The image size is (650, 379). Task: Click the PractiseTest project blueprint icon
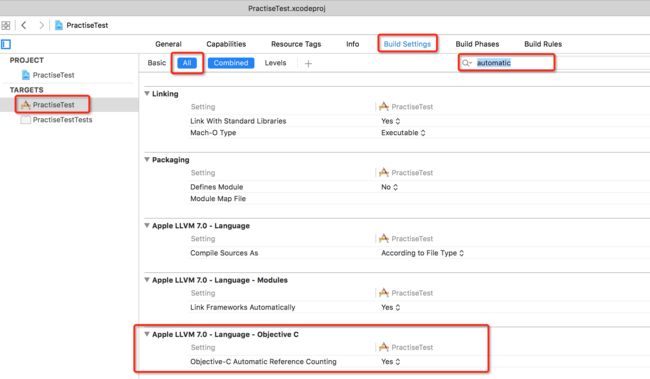point(26,75)
